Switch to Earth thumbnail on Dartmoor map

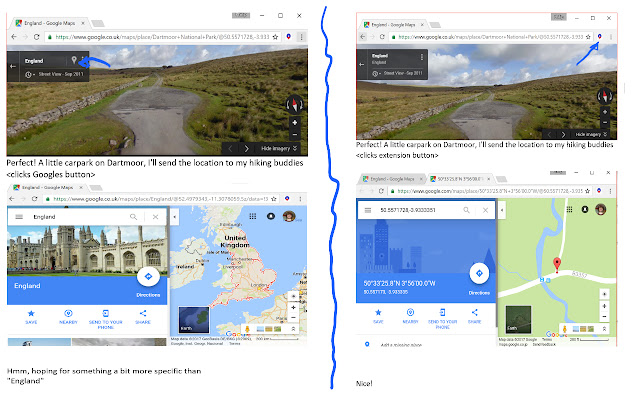tap(518, 319)
